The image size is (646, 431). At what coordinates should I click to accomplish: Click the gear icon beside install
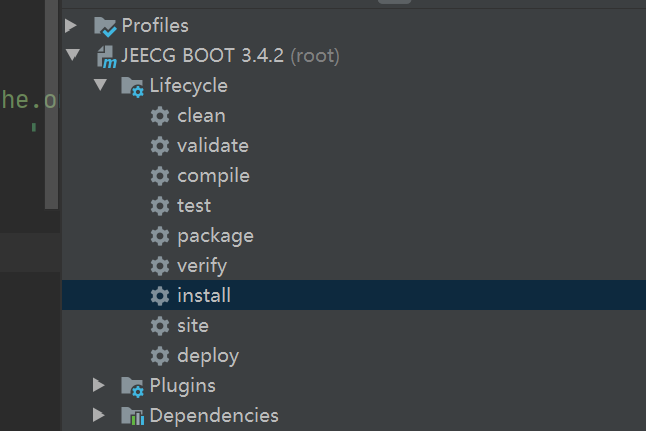tap(160, 296)
